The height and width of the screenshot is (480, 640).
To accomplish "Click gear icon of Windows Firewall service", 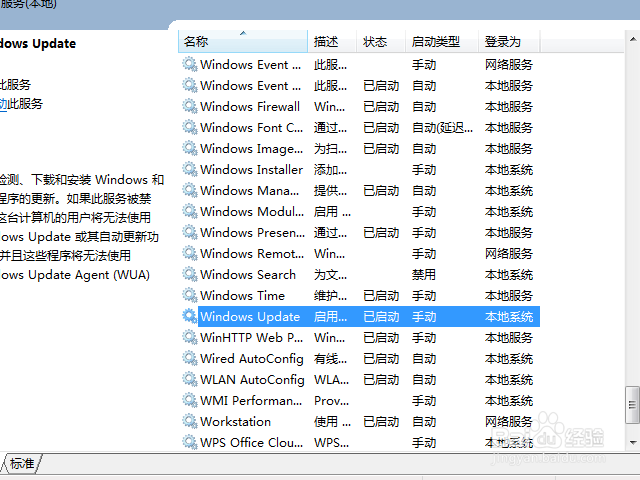I will [x=190, y=107].
